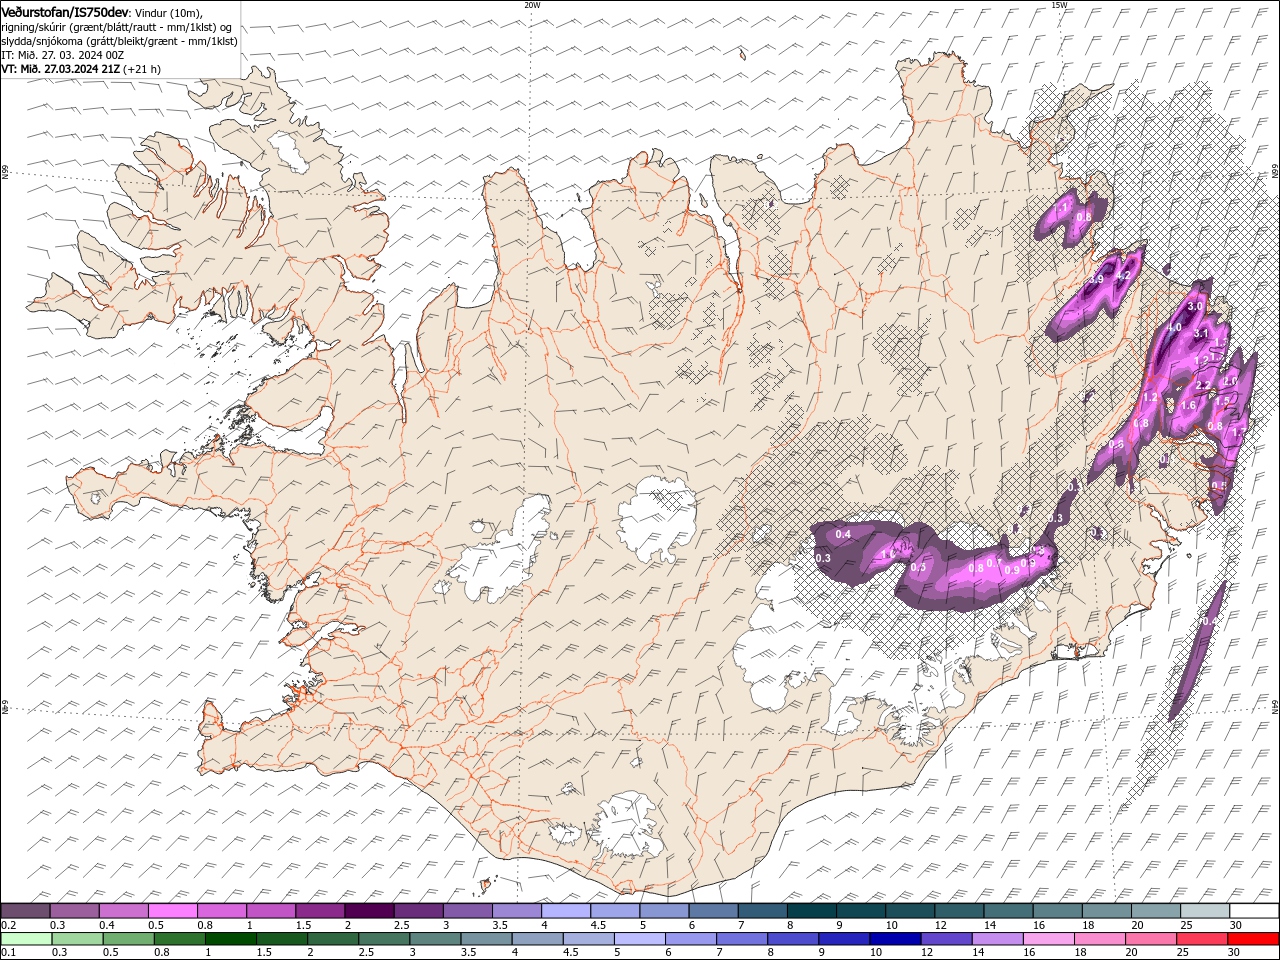Click the '20W' longitude label

pyautogui.click(x=532, y=5)
